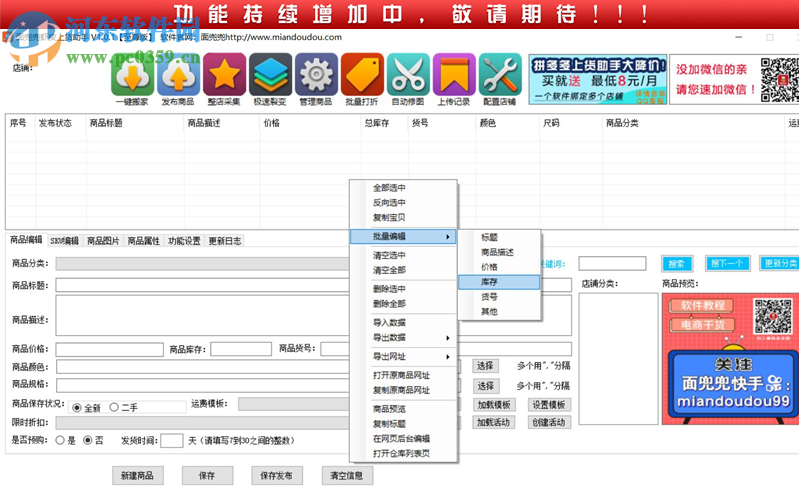The height and width of the screenshot is (496, 799).
Task: Open the 限时折扣 dropdown
Action: pyautogui.click(x=202, y=423)
